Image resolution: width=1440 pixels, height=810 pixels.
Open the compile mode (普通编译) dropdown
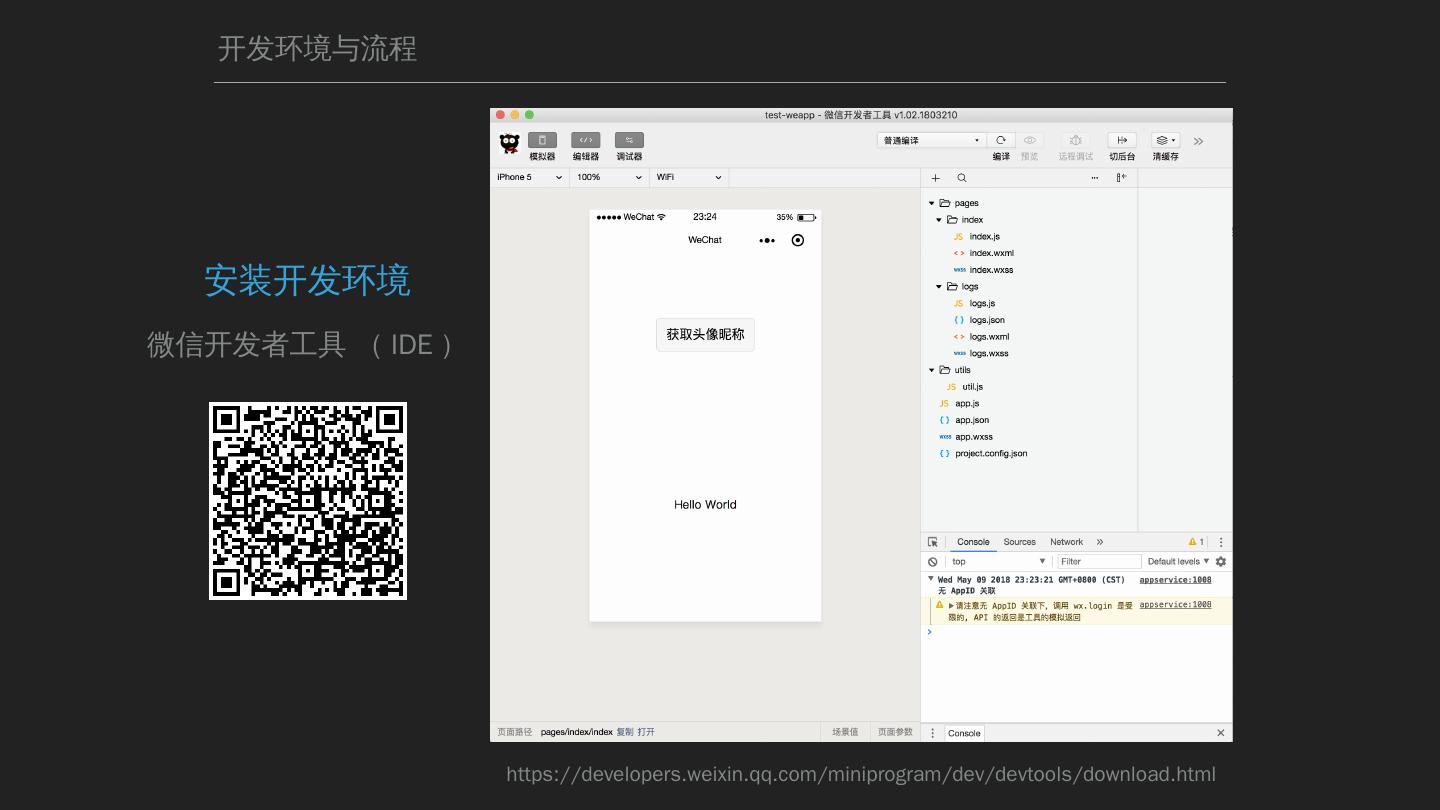(931, 141)
